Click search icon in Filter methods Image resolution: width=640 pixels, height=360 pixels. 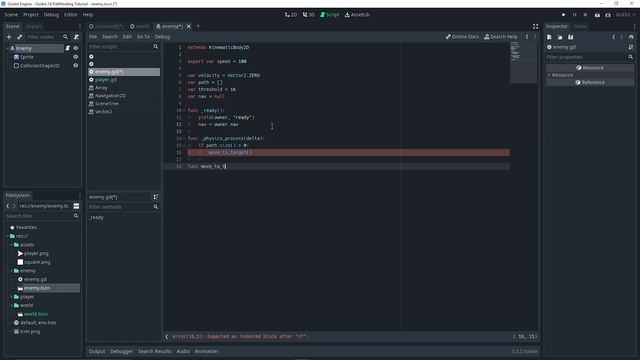156,207
